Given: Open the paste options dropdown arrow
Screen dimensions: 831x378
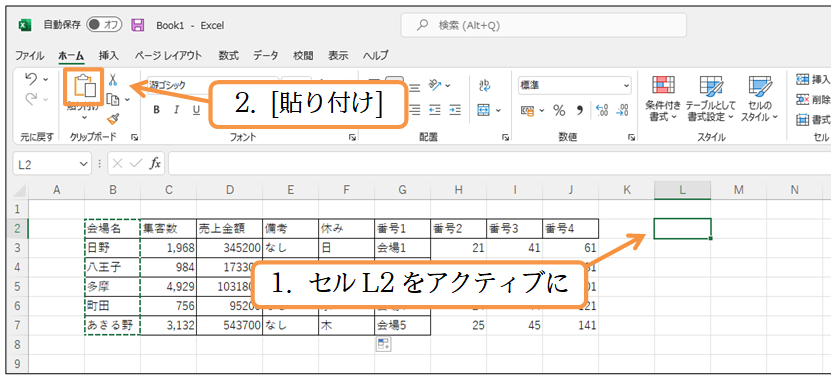Looking at the screenshot, I should [x=84, y=118].
